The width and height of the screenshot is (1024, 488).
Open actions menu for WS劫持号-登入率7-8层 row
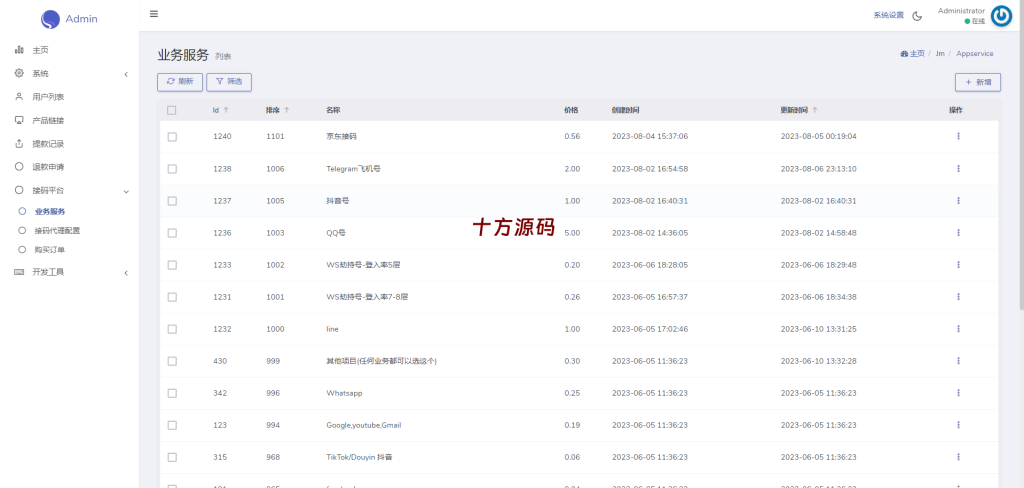point(958,297)
